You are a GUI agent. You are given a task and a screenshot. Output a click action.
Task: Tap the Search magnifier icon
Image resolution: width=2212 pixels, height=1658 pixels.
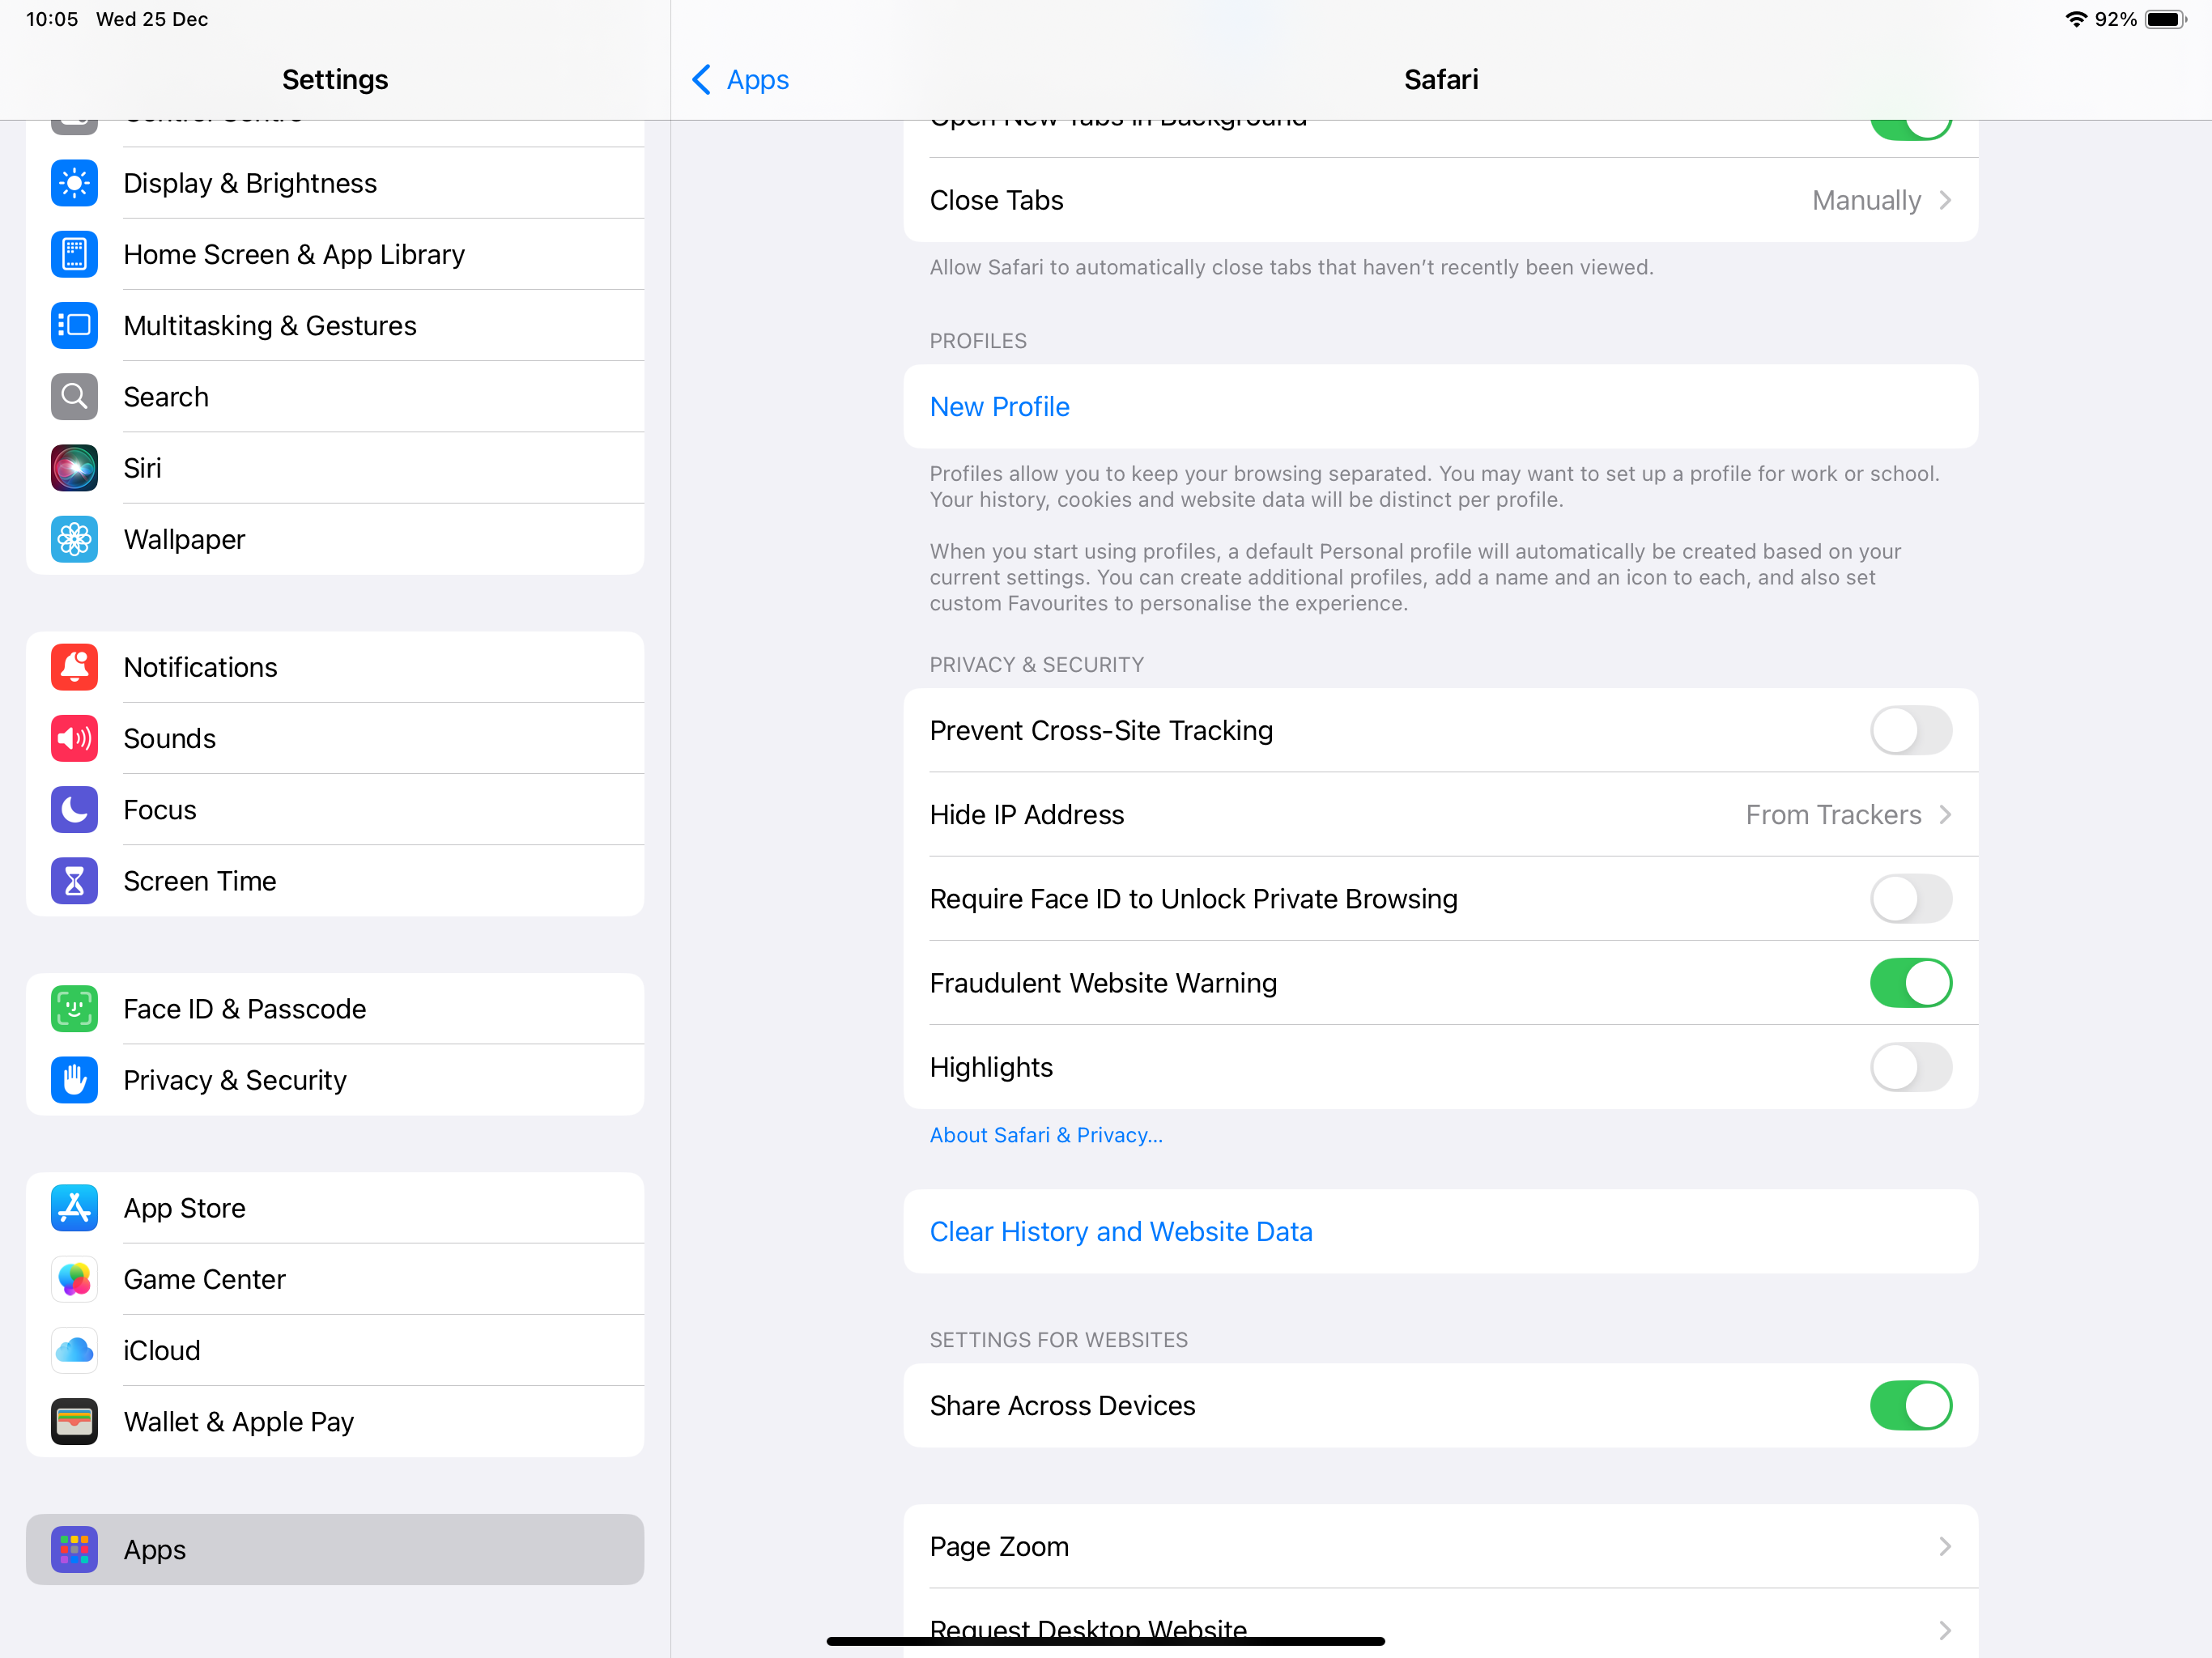click(x=74, y=397)
